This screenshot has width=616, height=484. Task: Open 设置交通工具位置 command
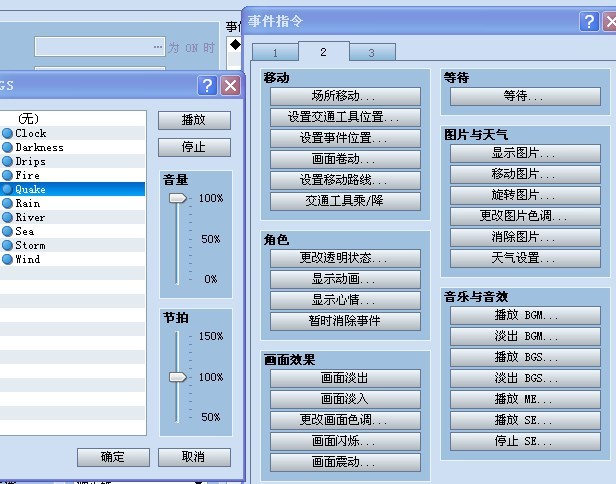tap(345, 117)
